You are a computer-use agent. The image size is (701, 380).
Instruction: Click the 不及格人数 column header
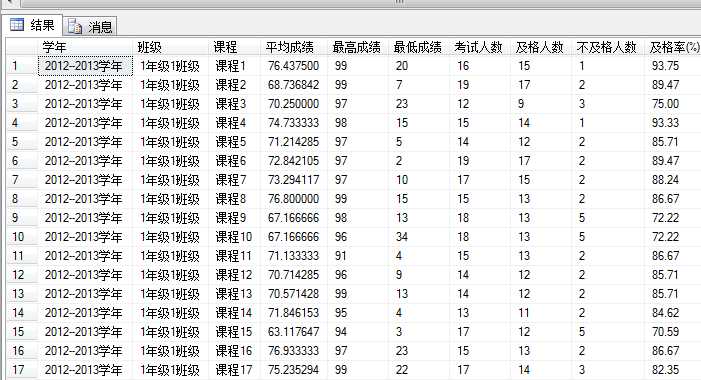[x=608, y=47]
